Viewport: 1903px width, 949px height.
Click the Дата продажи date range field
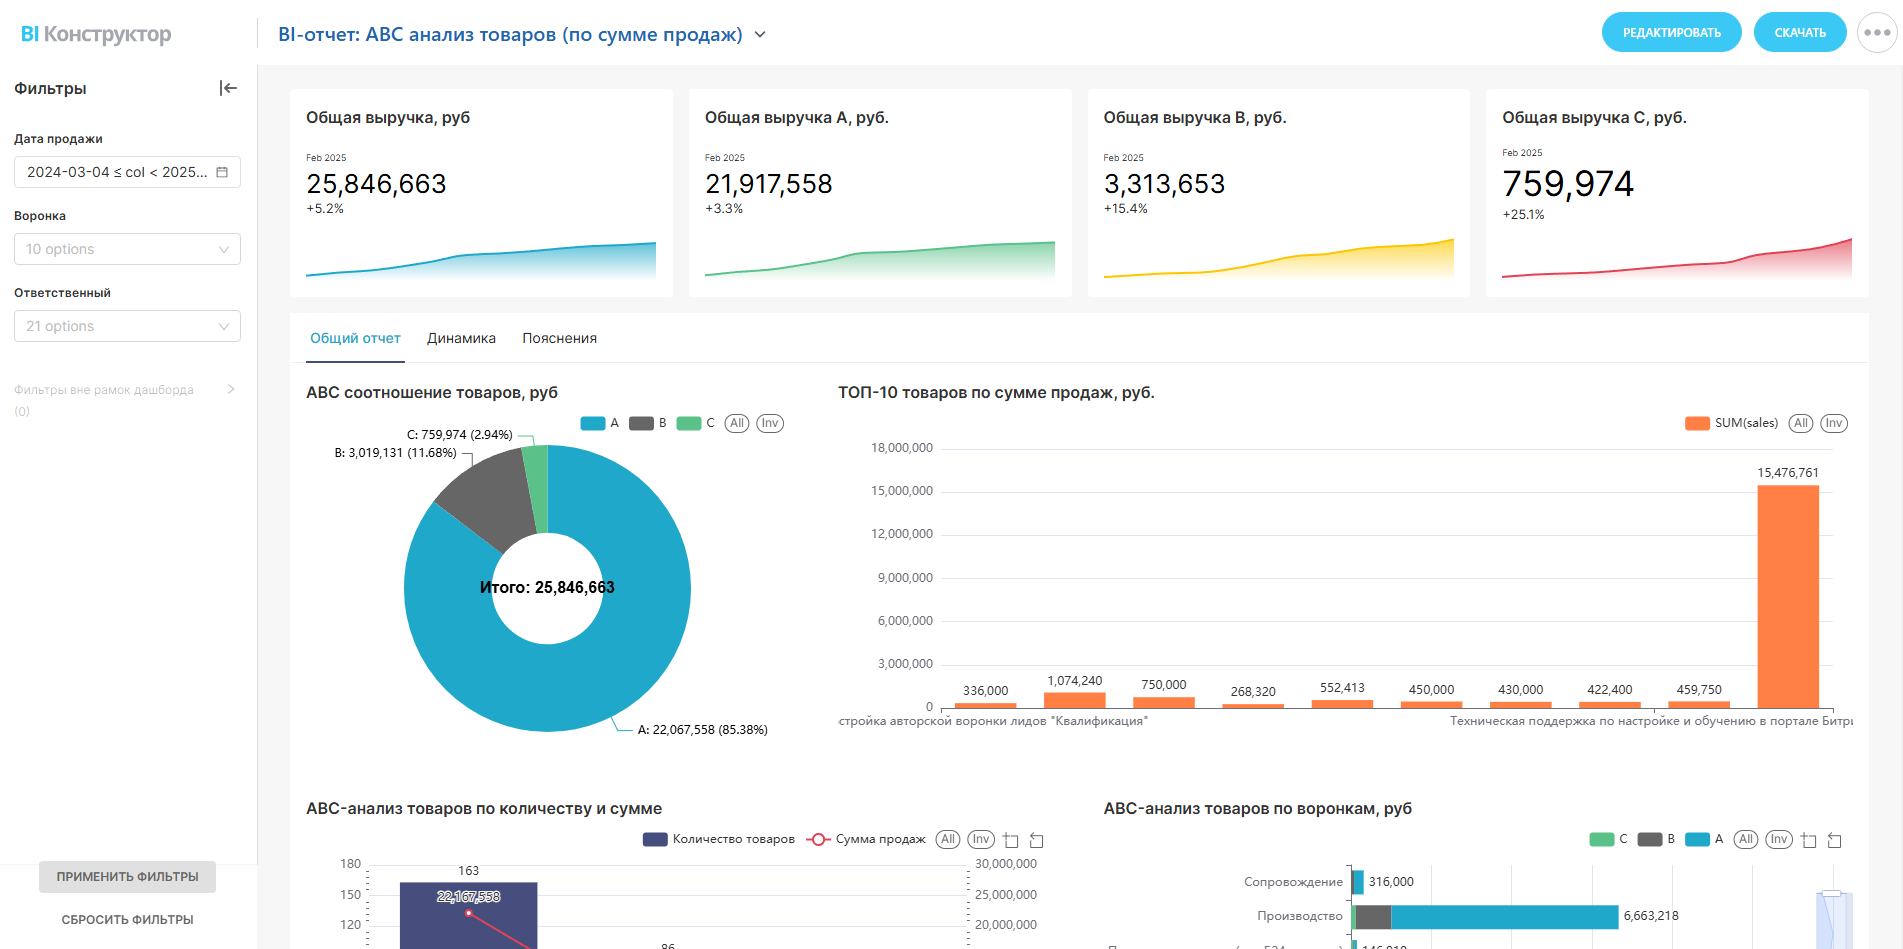pyautogui.click(x=118, y=172)
